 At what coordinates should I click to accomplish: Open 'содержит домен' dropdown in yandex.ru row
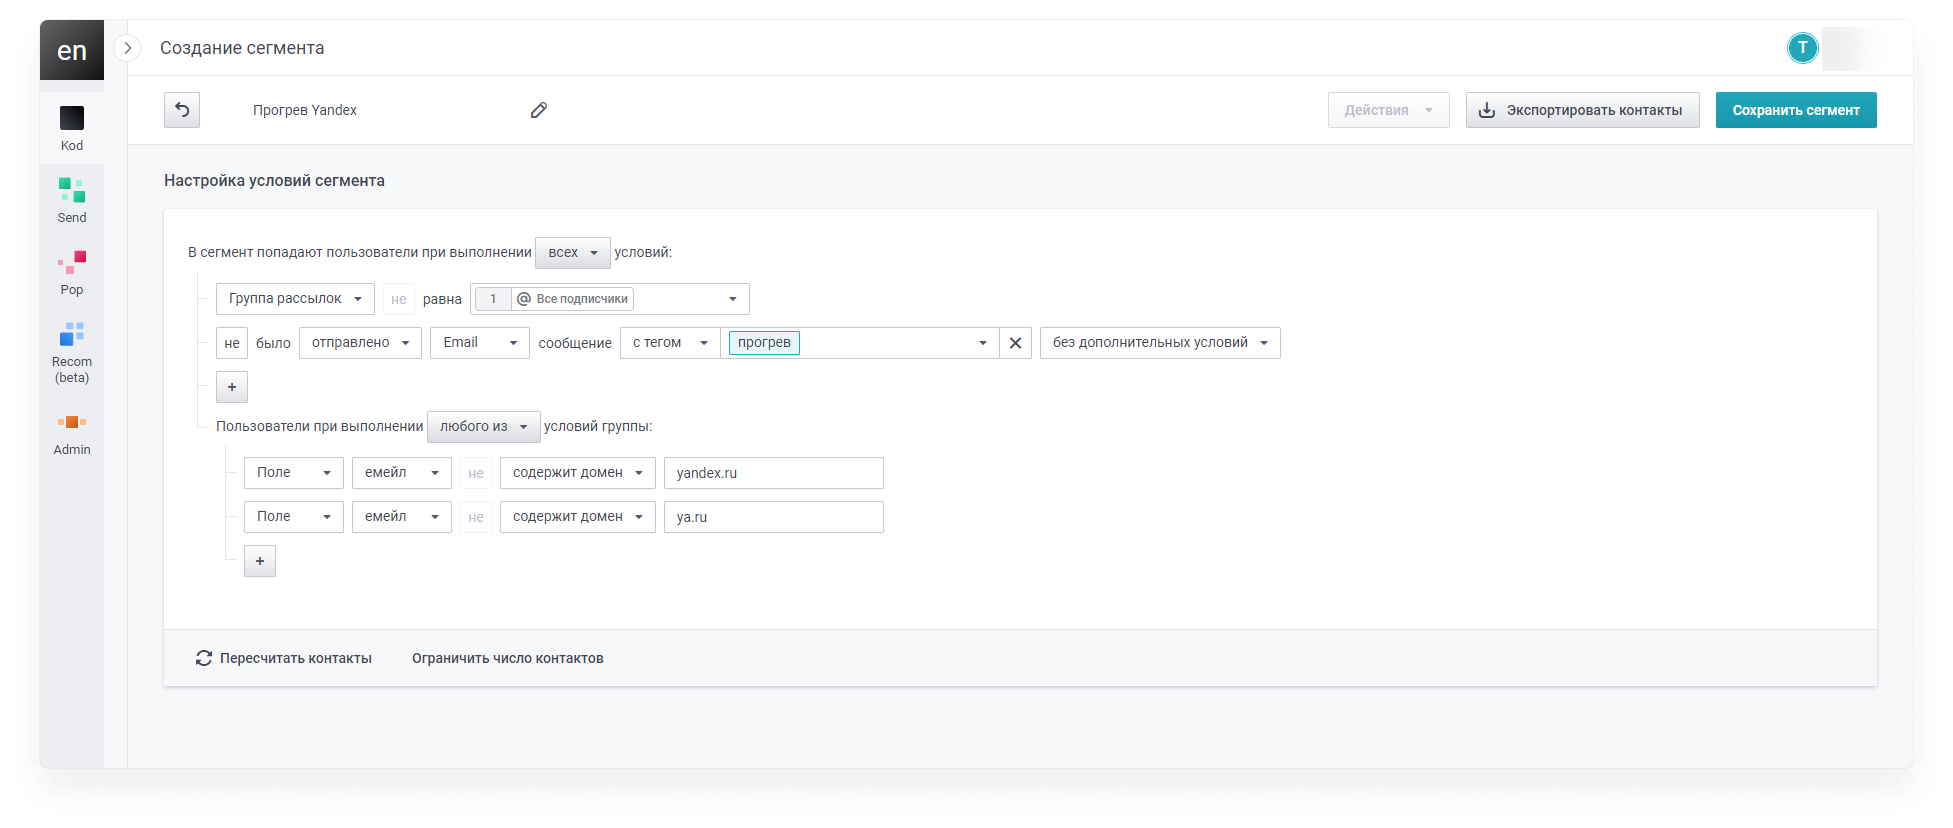click(x=578, y=473)
